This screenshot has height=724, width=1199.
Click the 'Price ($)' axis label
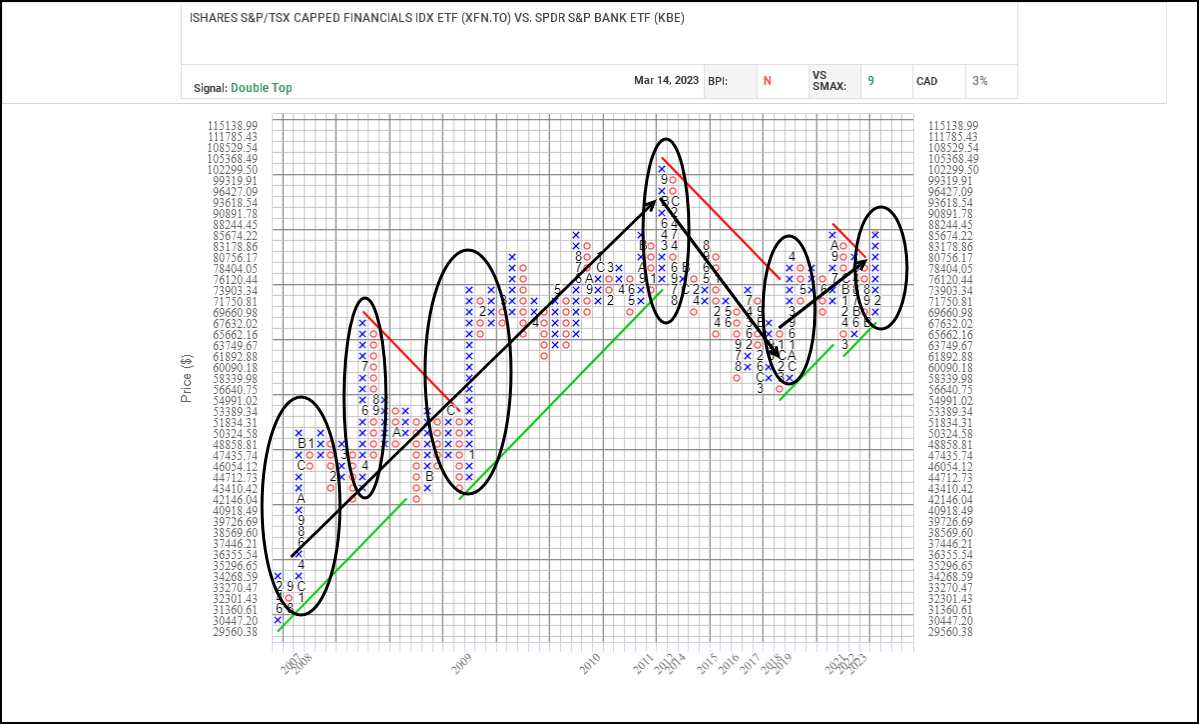tap(186, 378)
